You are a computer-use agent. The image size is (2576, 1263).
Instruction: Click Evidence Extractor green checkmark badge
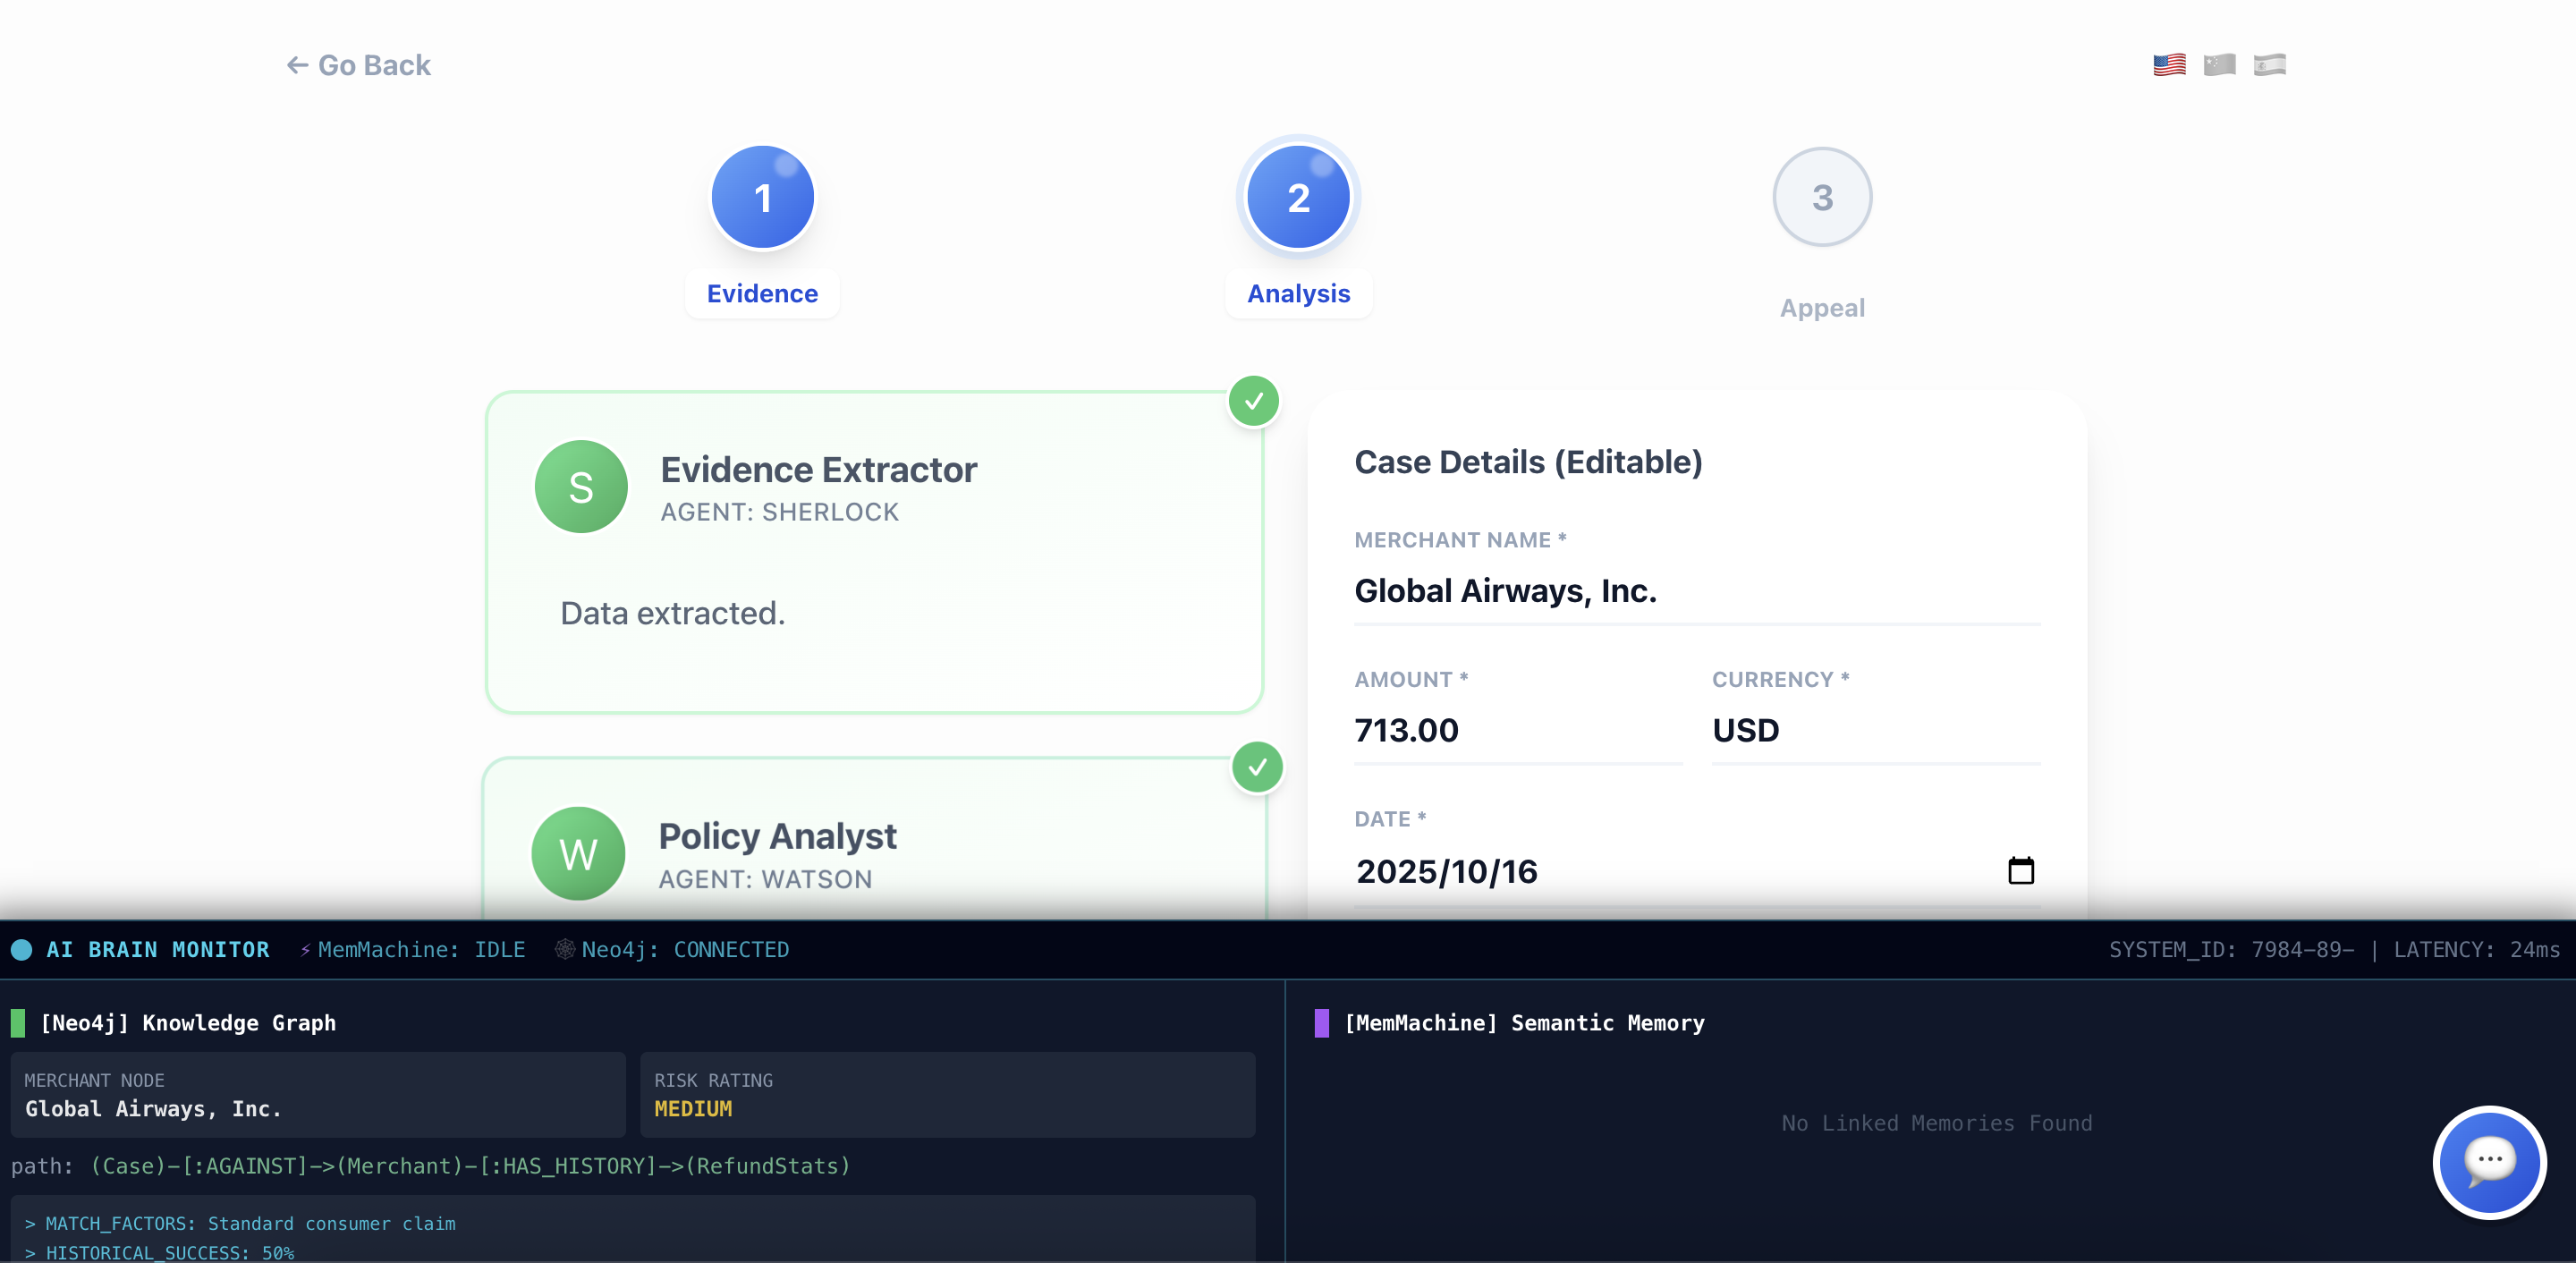coord(1254,401)
